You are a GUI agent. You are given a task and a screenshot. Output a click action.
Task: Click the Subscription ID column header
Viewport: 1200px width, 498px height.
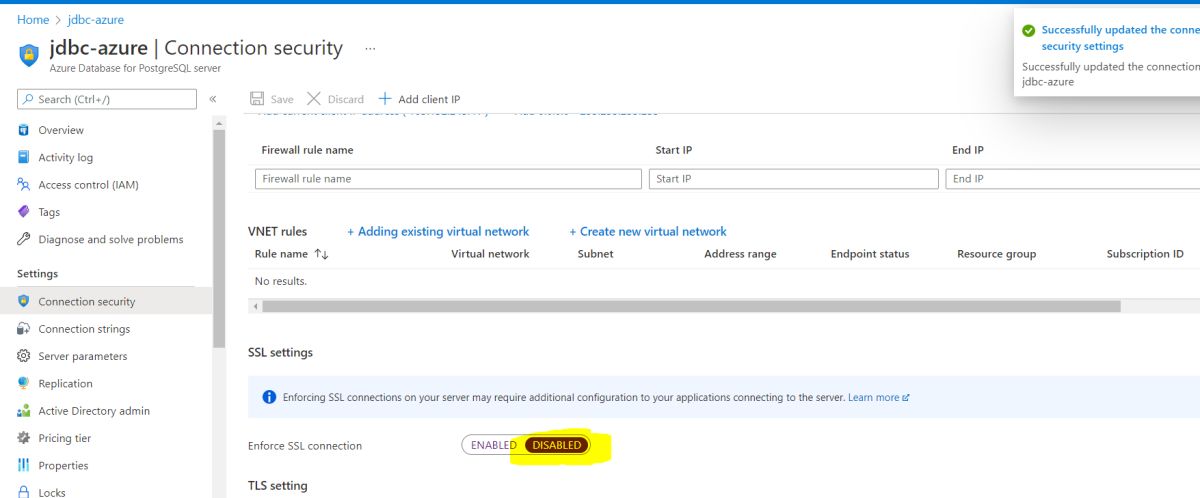pyautogui.click(x=1145, y=254)
